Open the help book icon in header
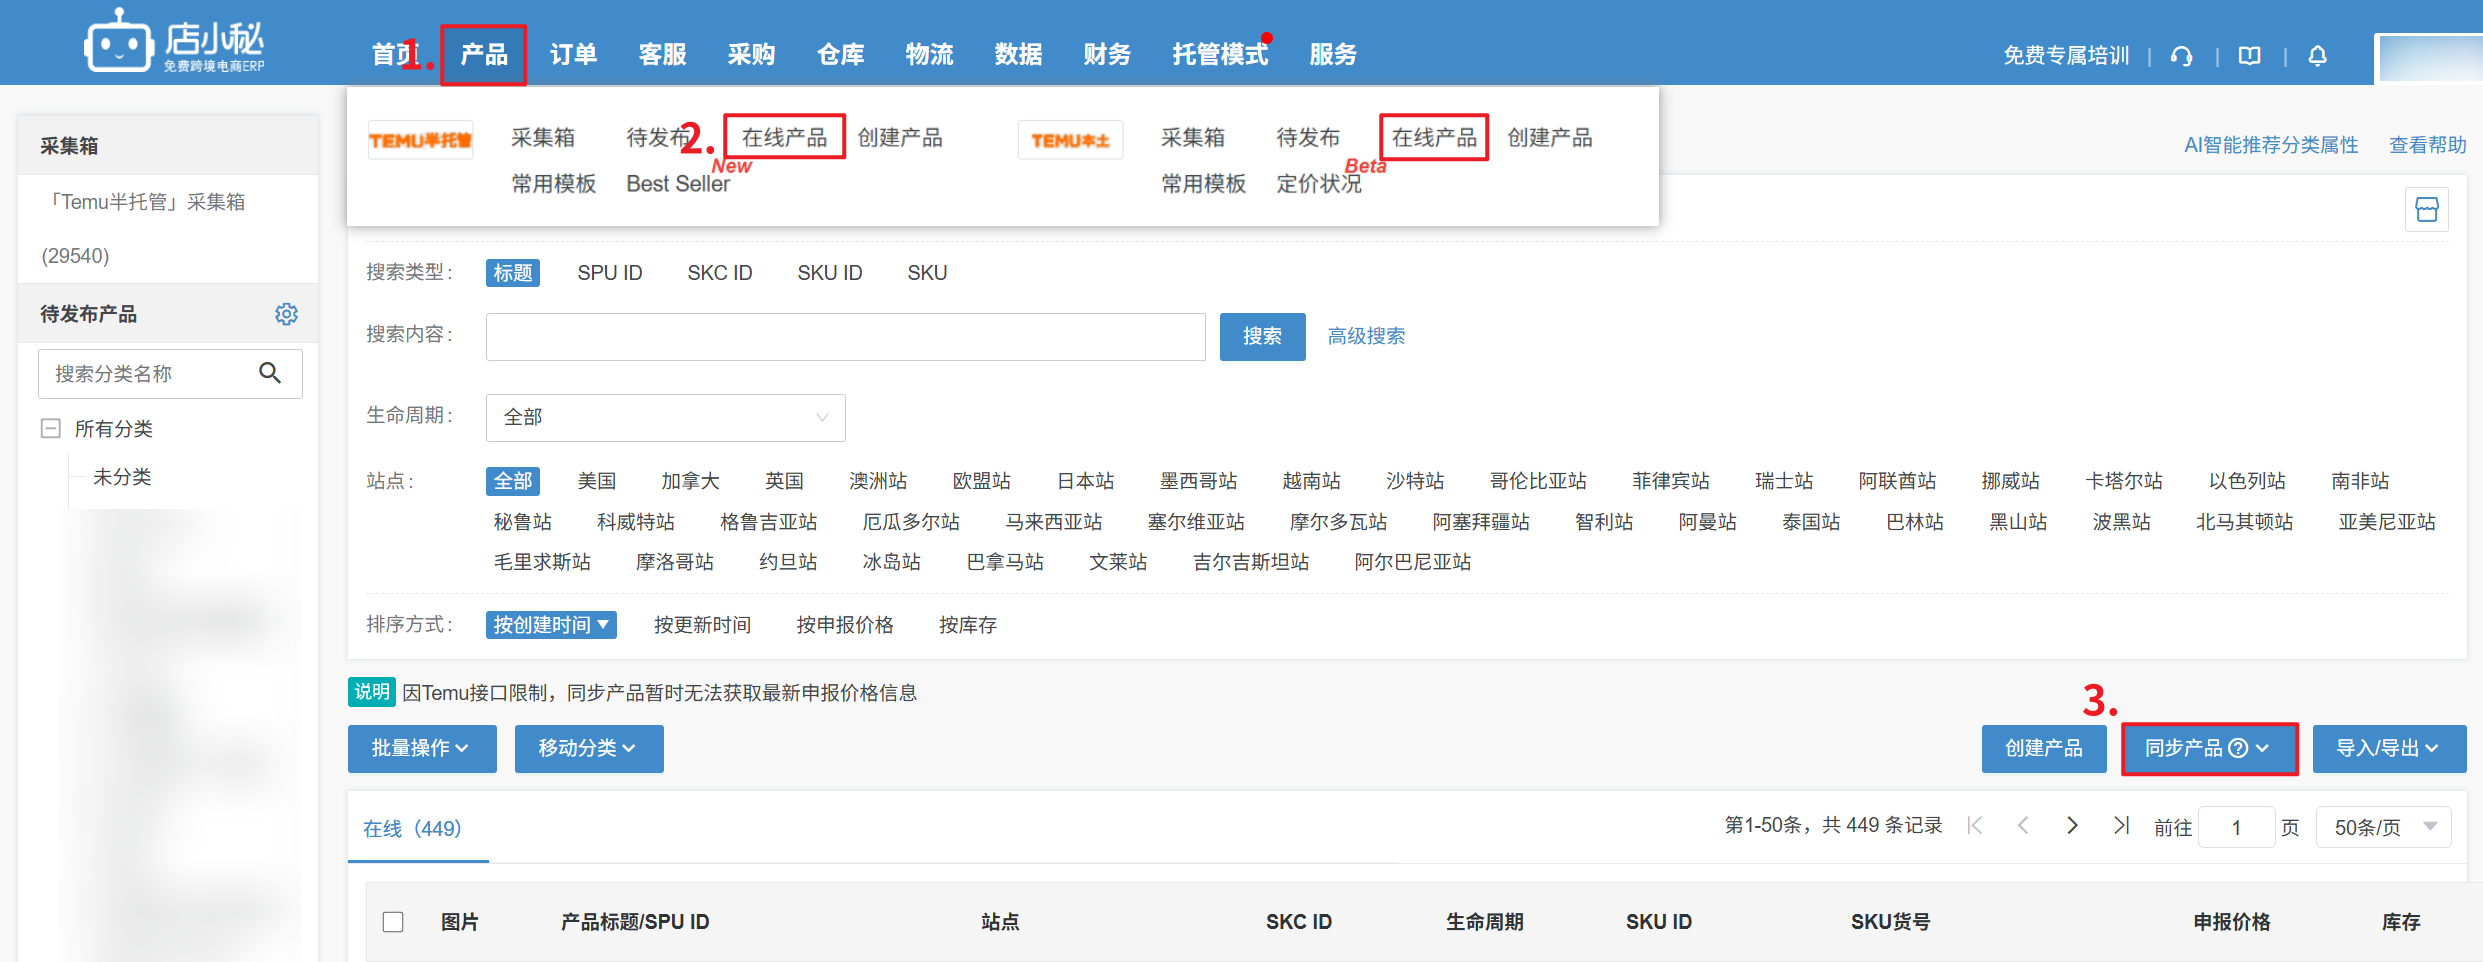The width and height of the screenshot is (2483, 962). (x=2249, y=56)
